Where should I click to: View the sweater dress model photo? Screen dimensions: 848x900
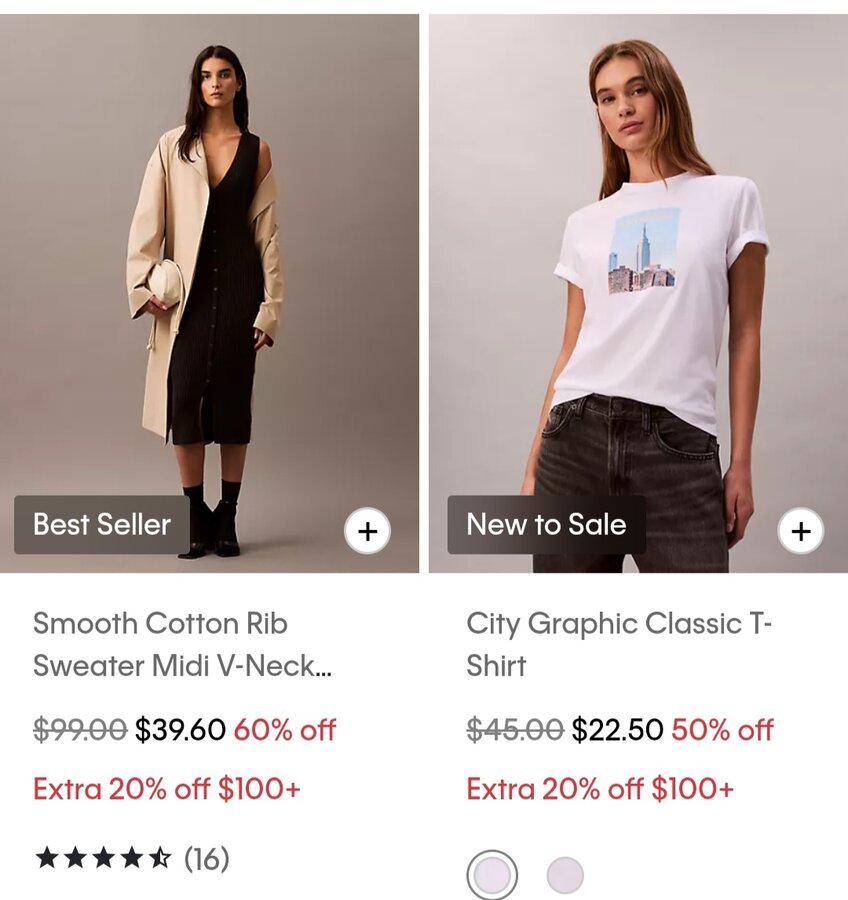(x=210, y=293)
